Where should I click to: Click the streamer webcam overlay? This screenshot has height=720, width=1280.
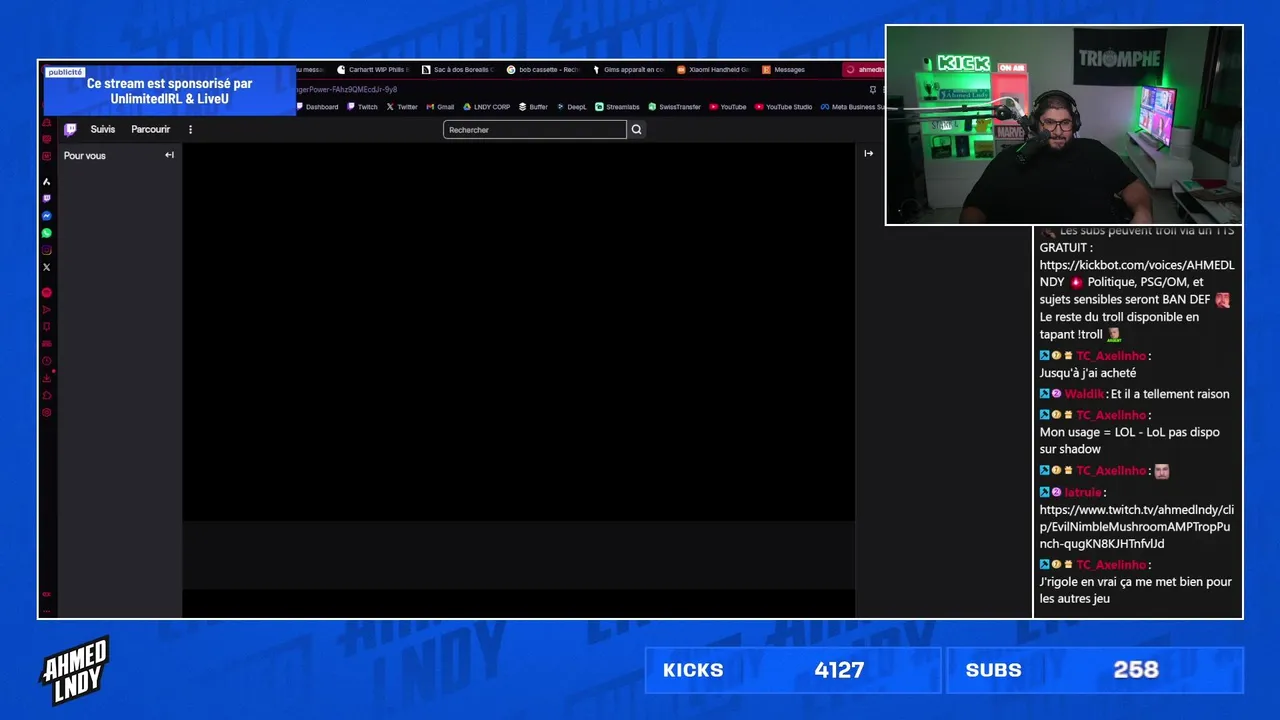tap(1064, 125)
